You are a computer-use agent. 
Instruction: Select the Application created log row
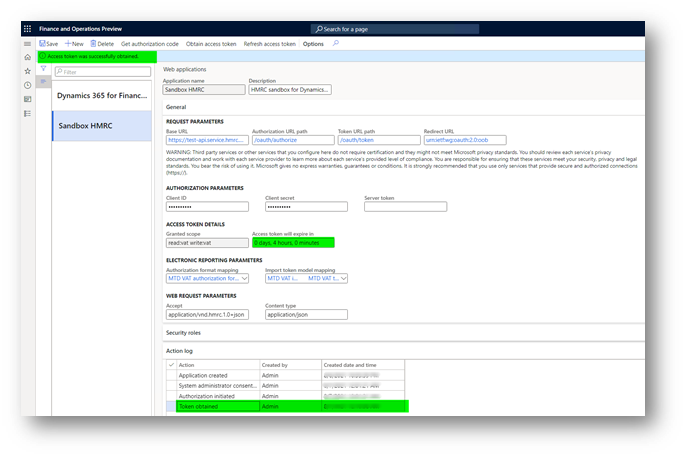pos(285,375)
